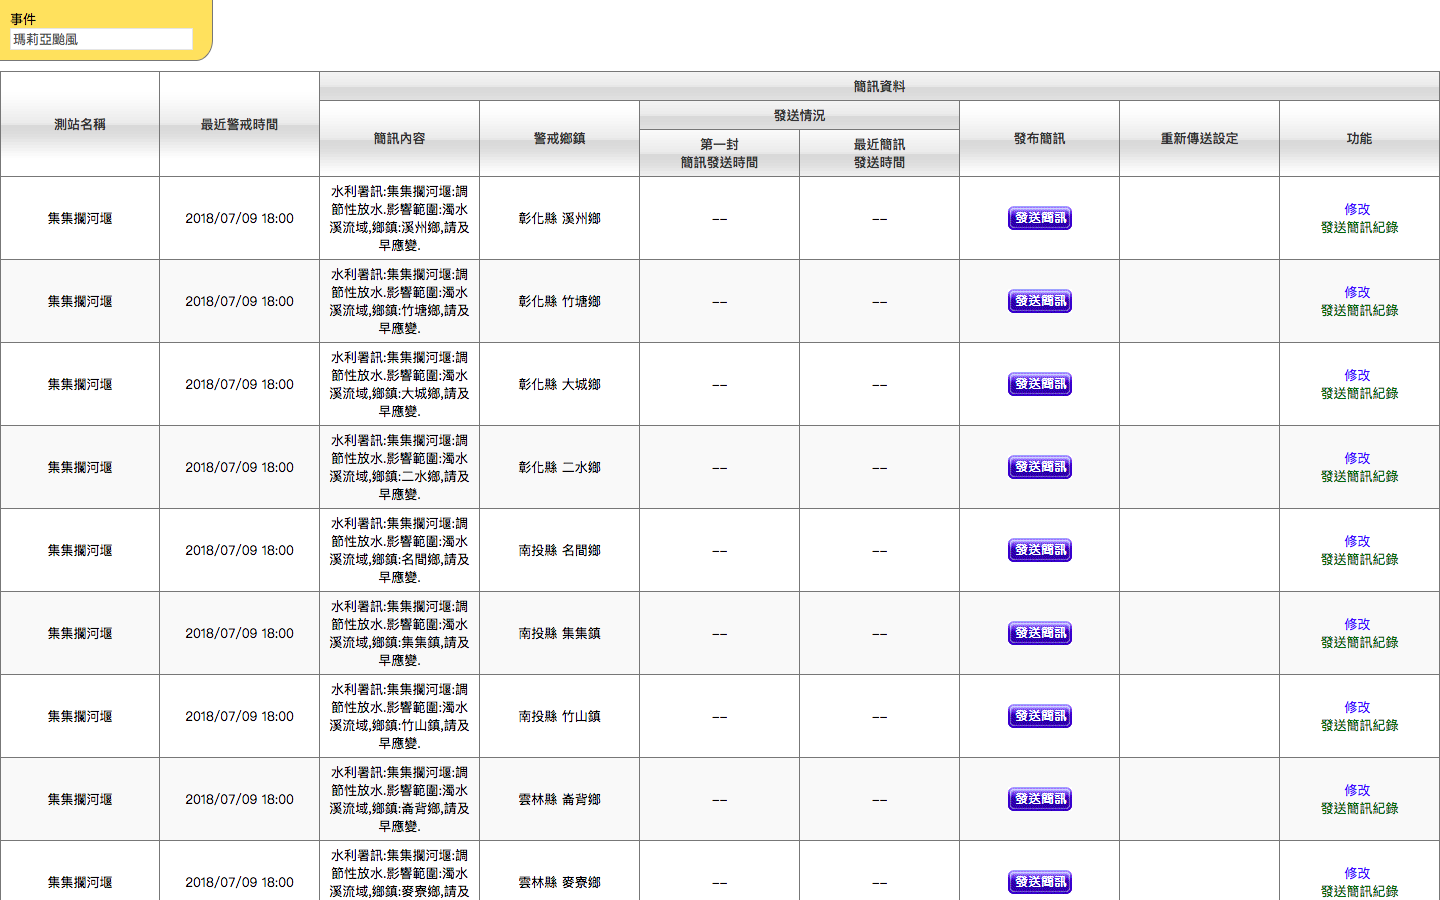
Task: Send SMS for 彰化縣 竹塘鄉 row
Action: pyautogui.click(x=1039, y=301)
